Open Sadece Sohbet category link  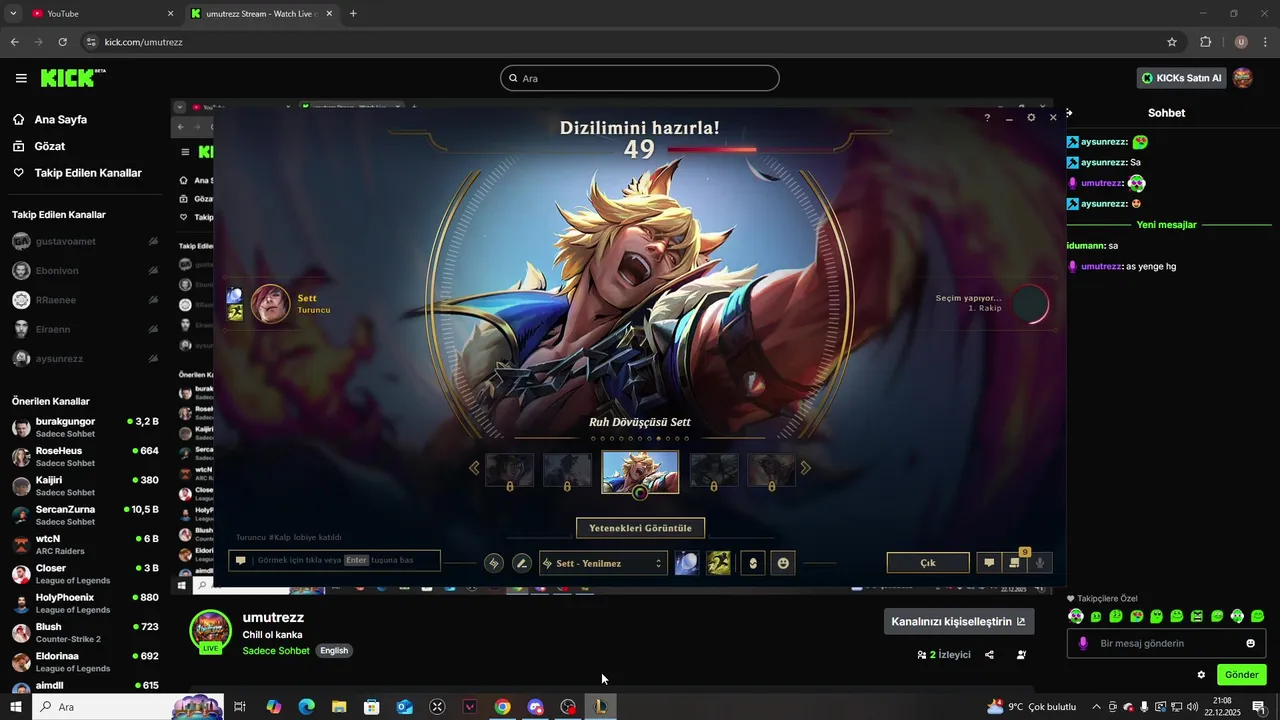pos(276,651)
